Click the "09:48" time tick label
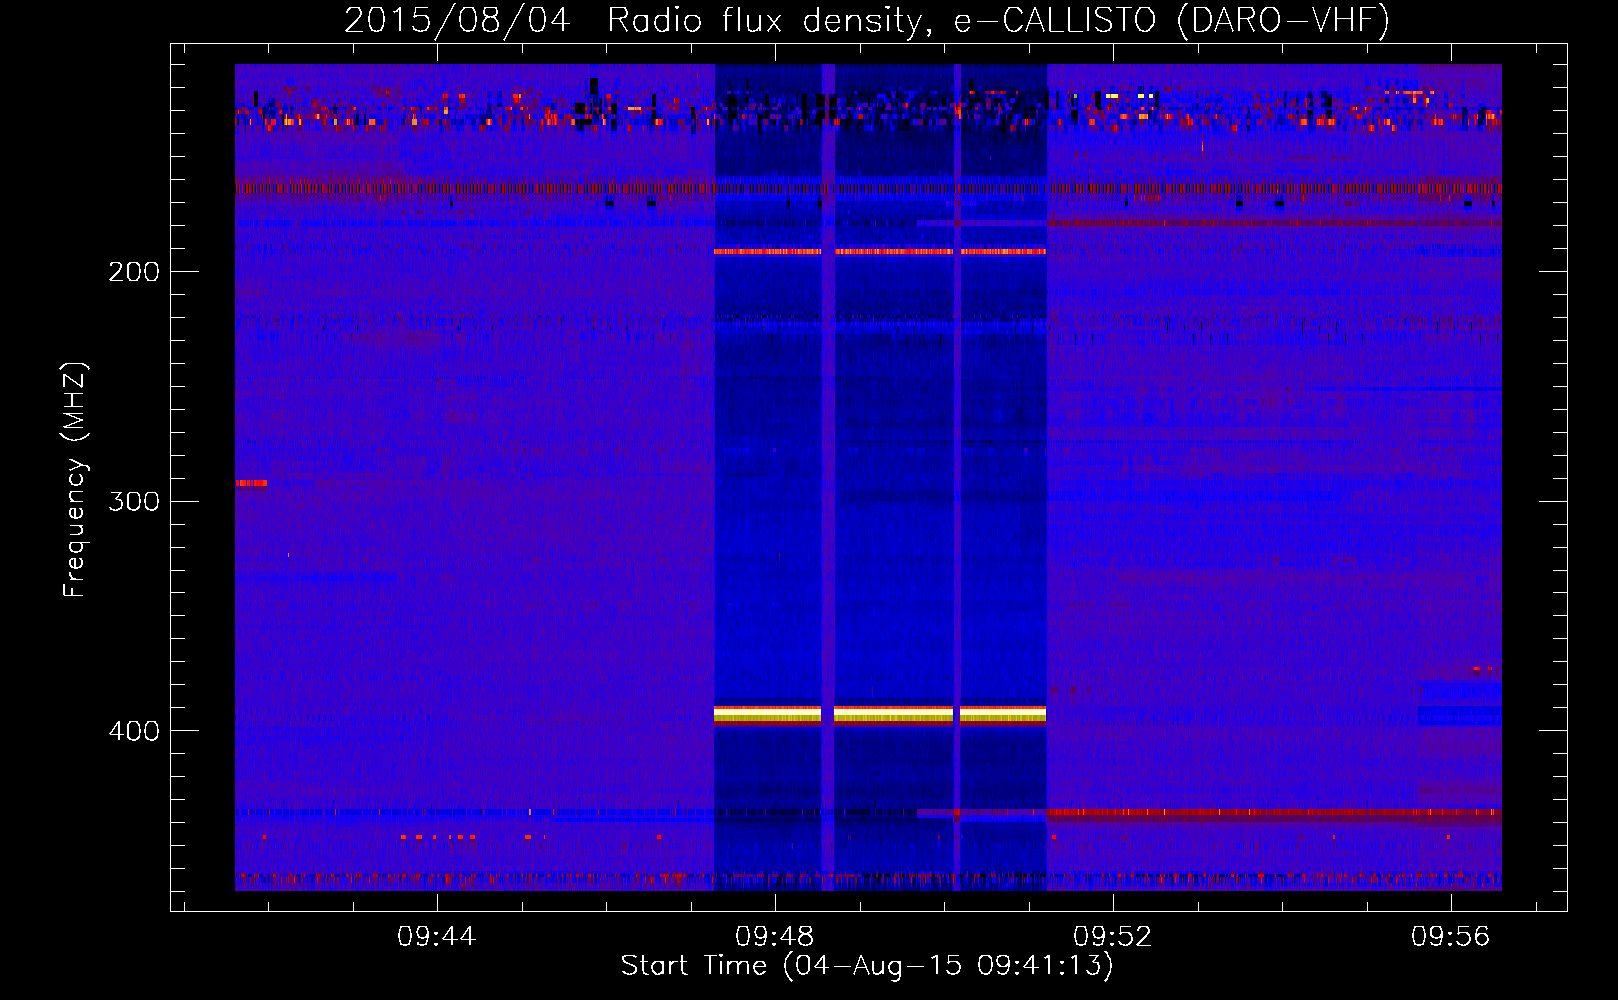 pos(774,937)
